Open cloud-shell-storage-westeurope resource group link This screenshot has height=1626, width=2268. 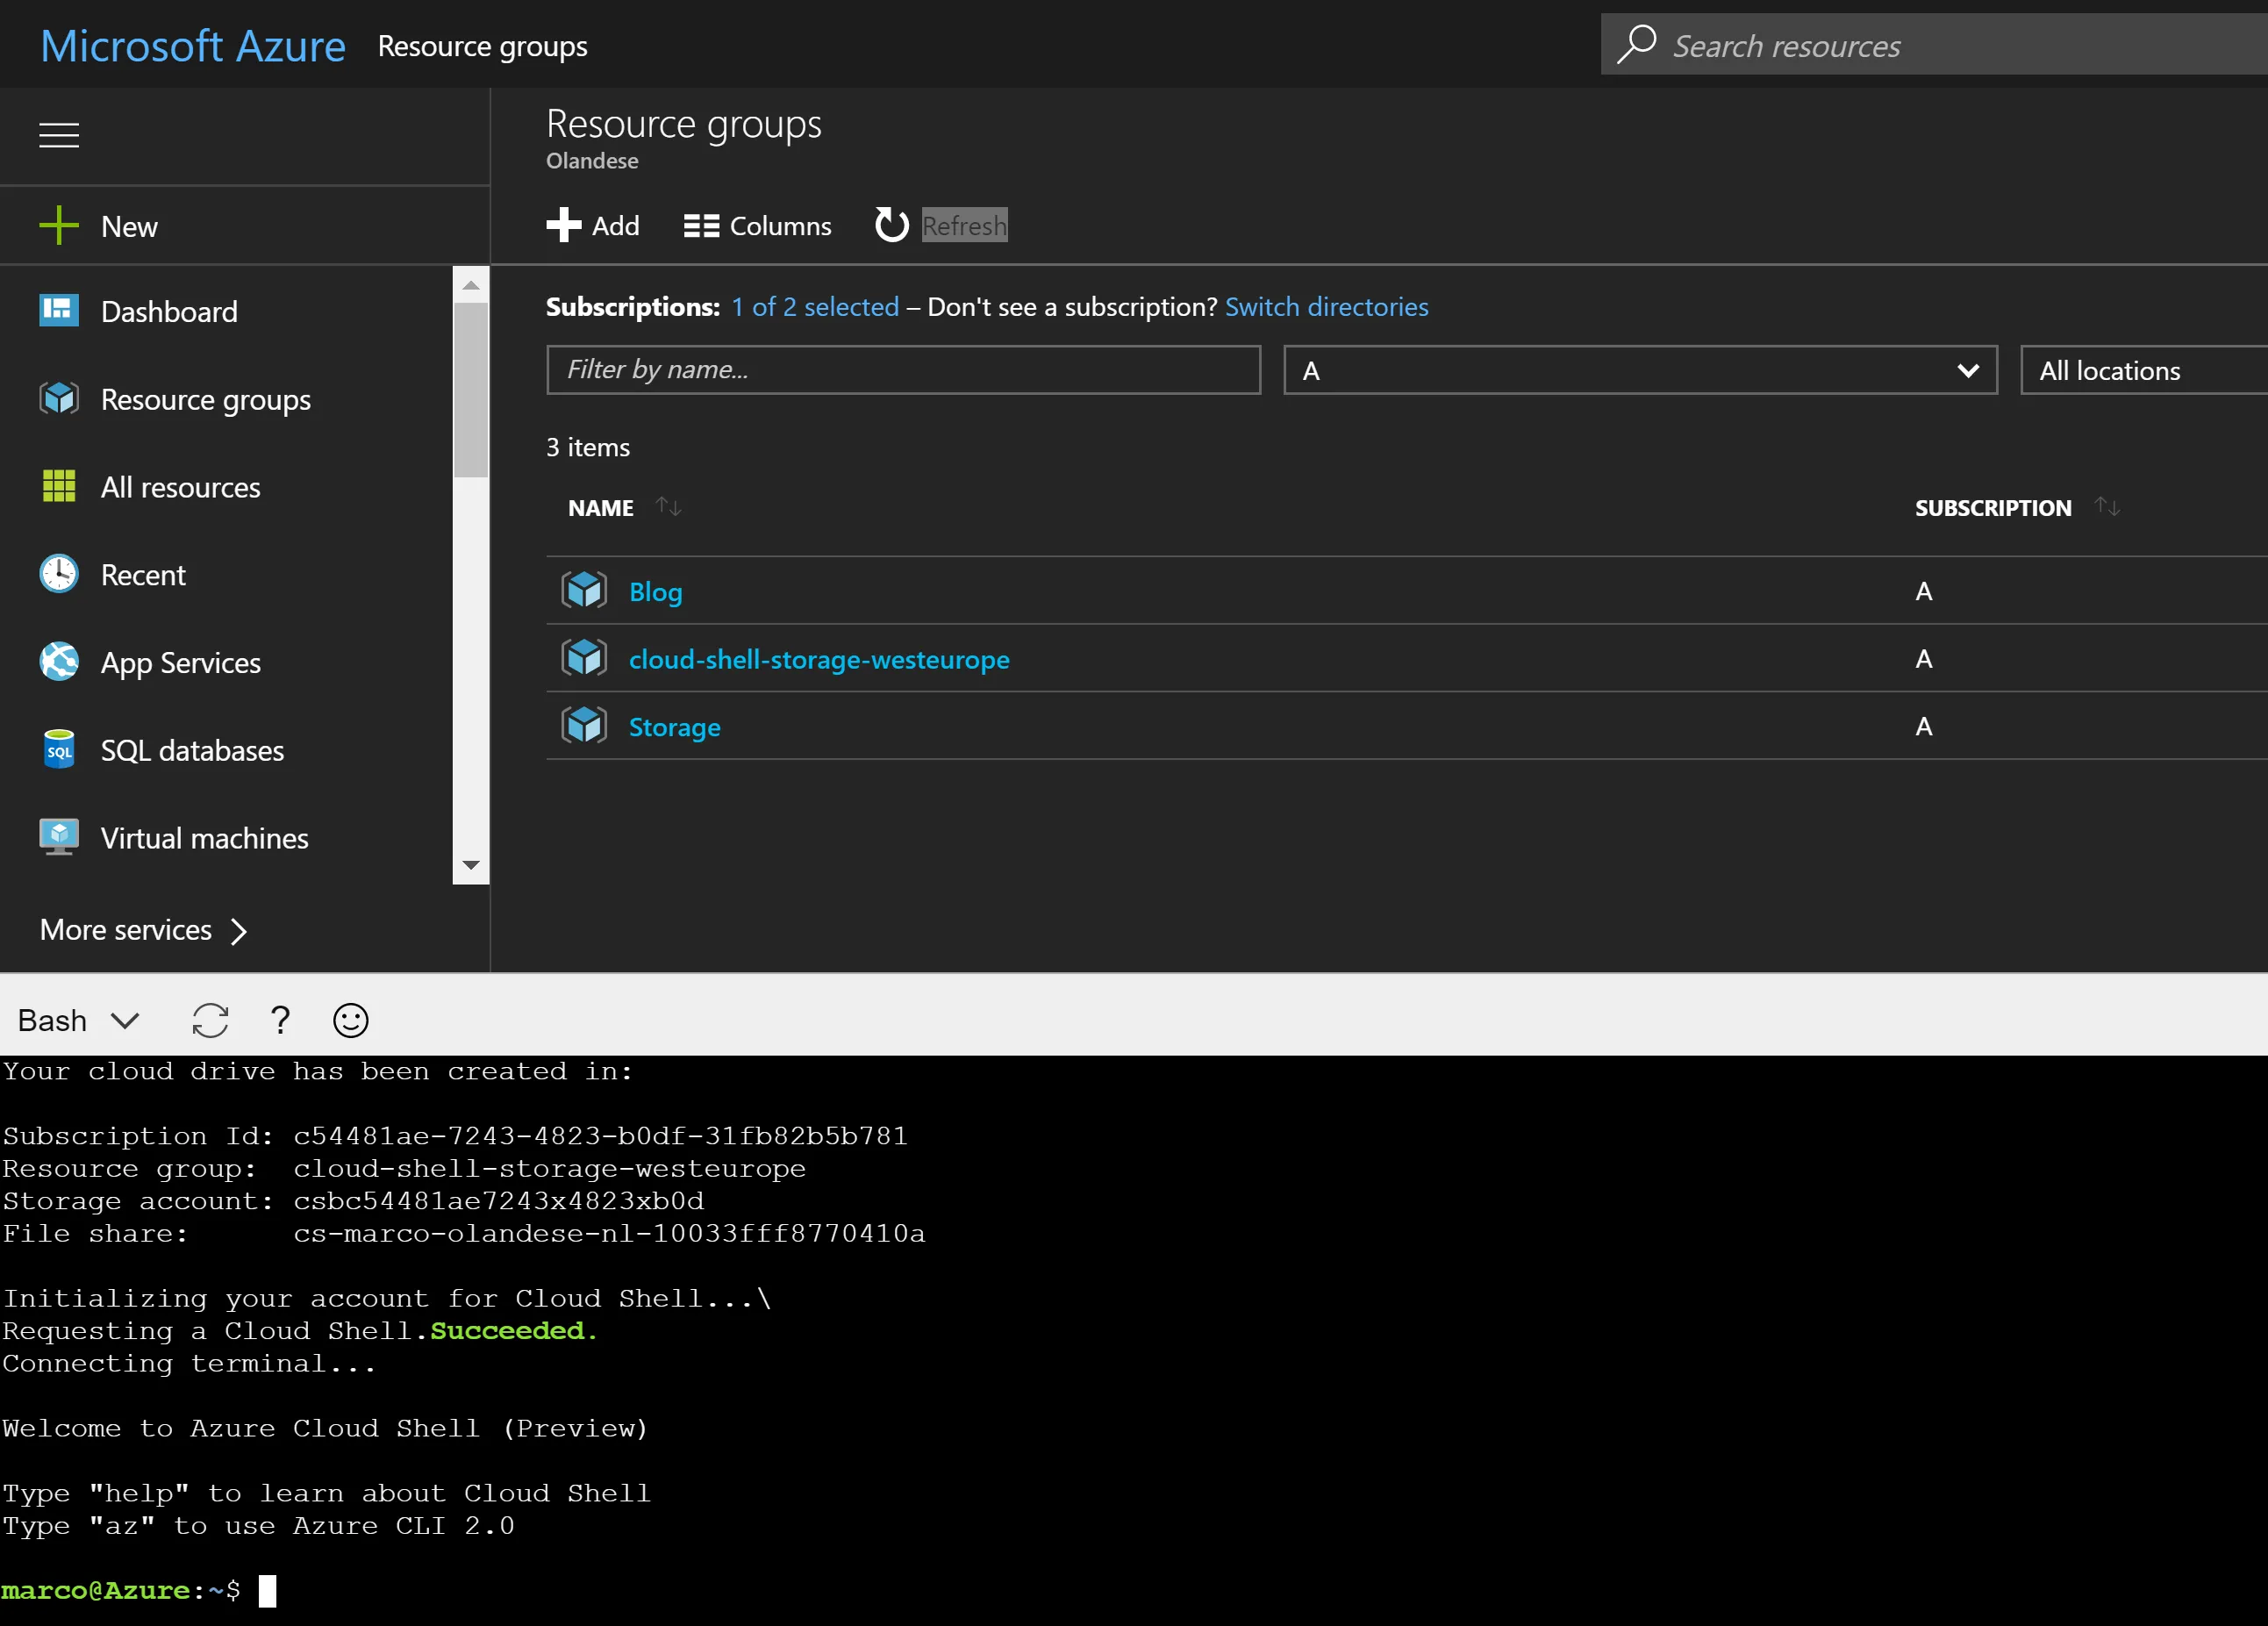819,660
